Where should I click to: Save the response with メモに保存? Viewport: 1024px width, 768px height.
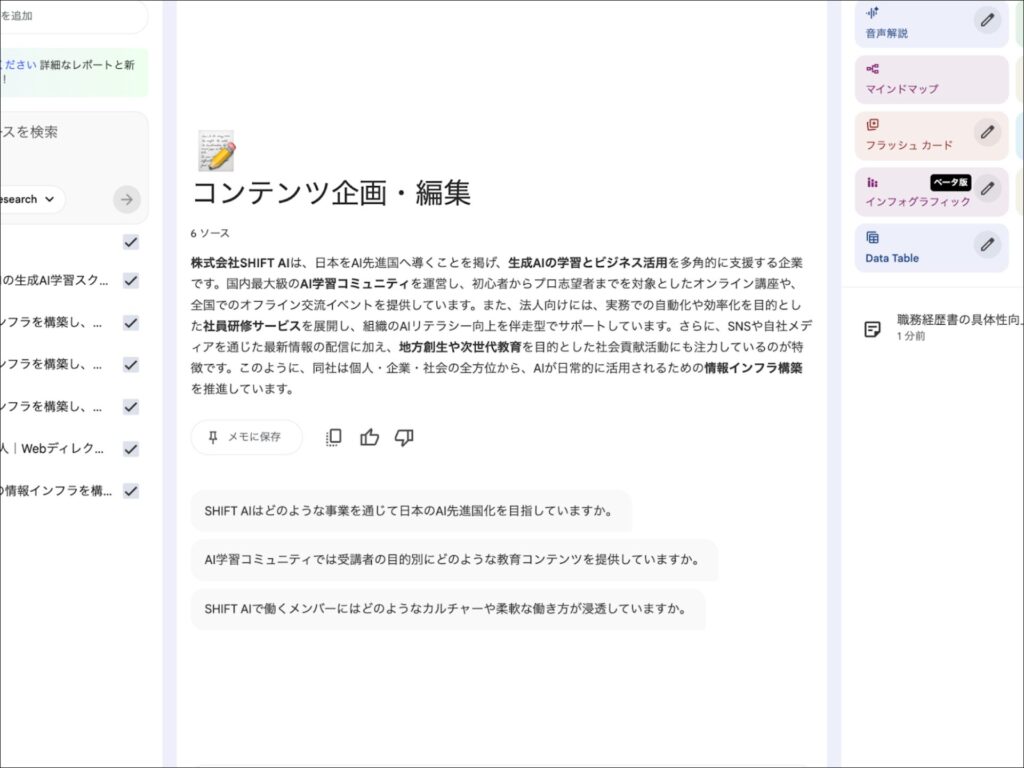tap(245, 437)
